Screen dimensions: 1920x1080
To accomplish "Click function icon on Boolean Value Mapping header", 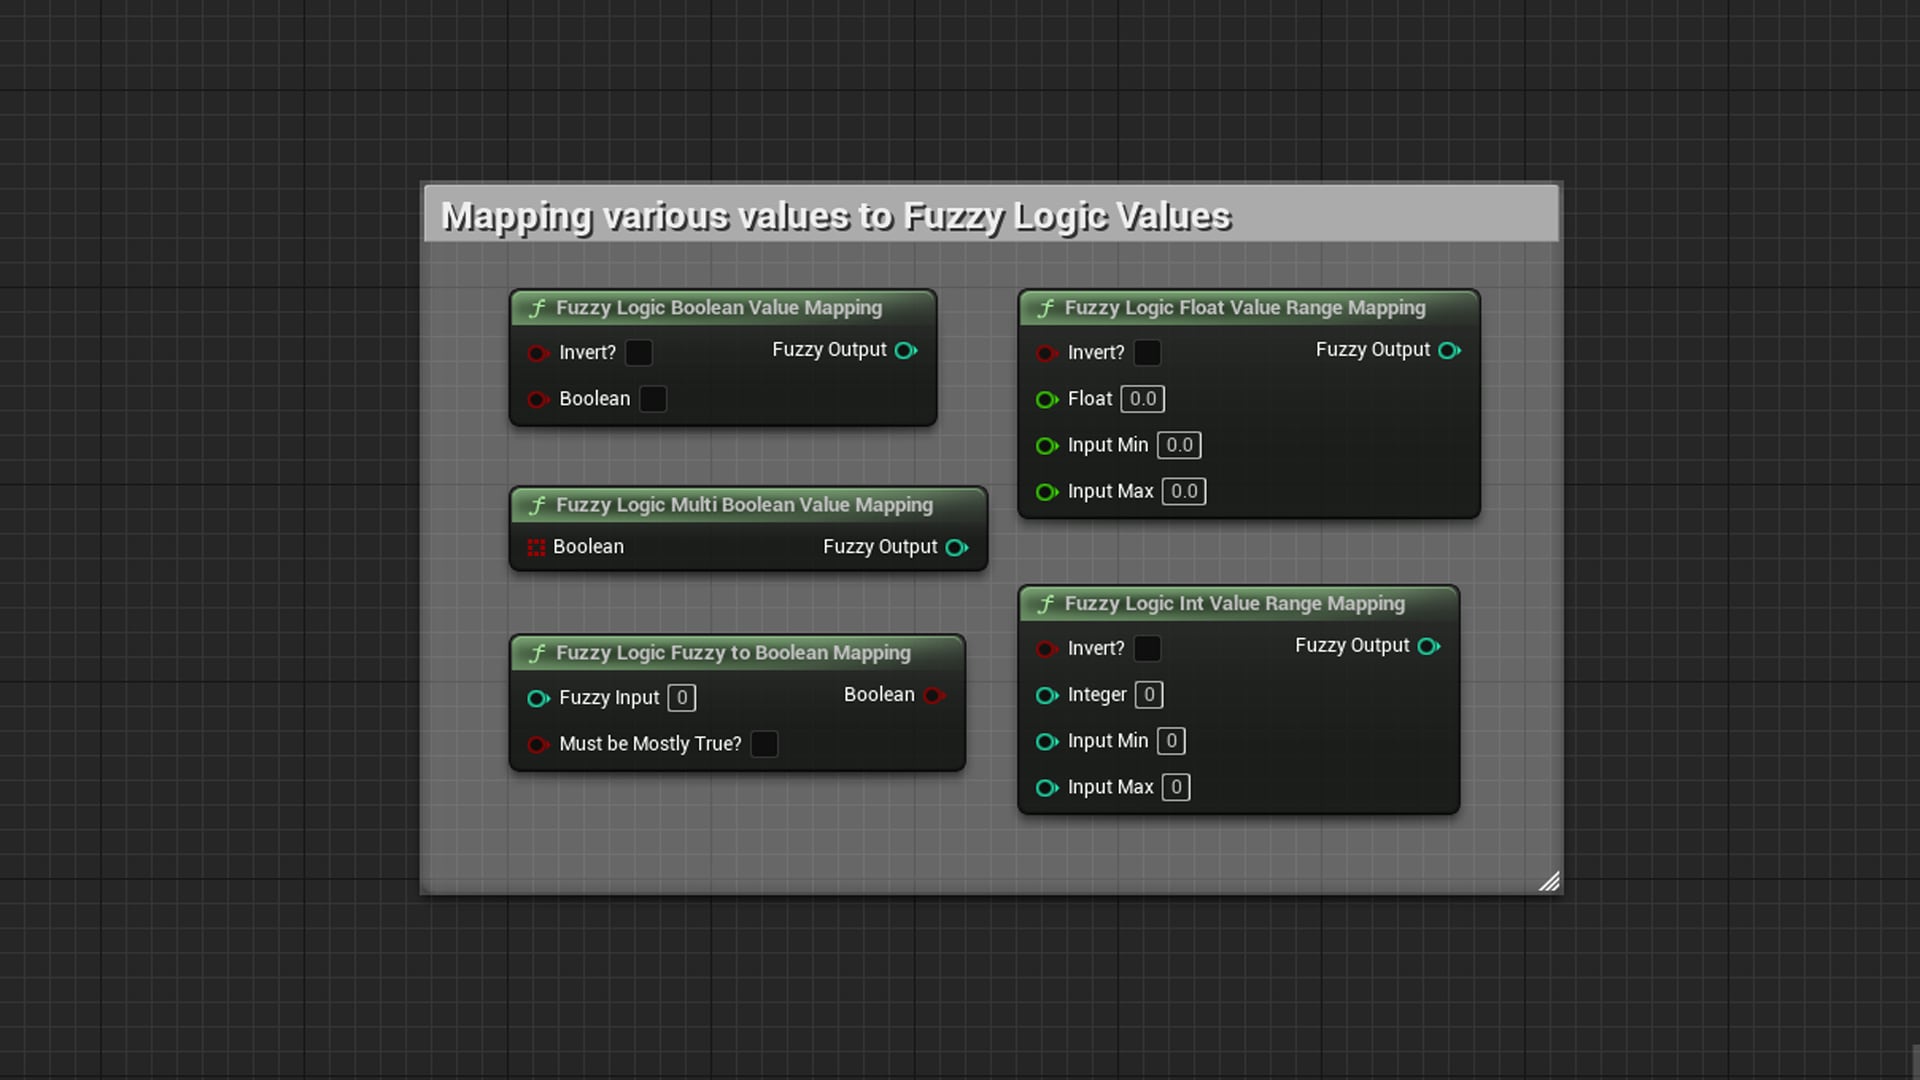I will point(537,308).
